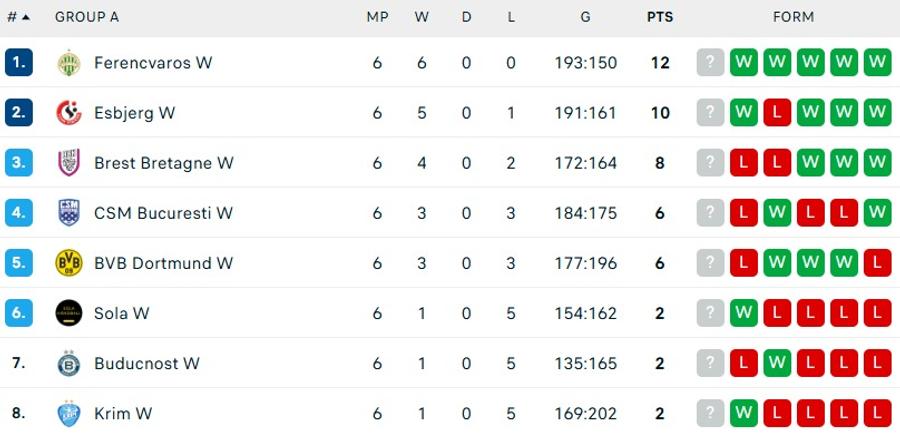
Task: Open Ferencvaros W team name link
Action: point(153,63)
